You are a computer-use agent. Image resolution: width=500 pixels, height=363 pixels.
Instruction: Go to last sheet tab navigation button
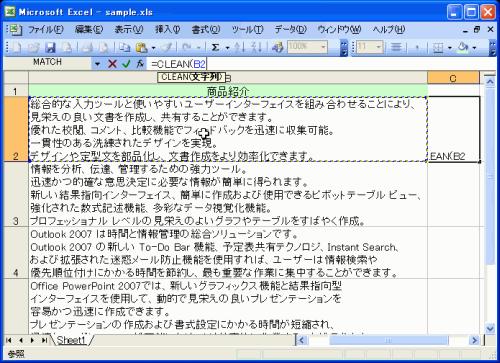click(44, 340)
